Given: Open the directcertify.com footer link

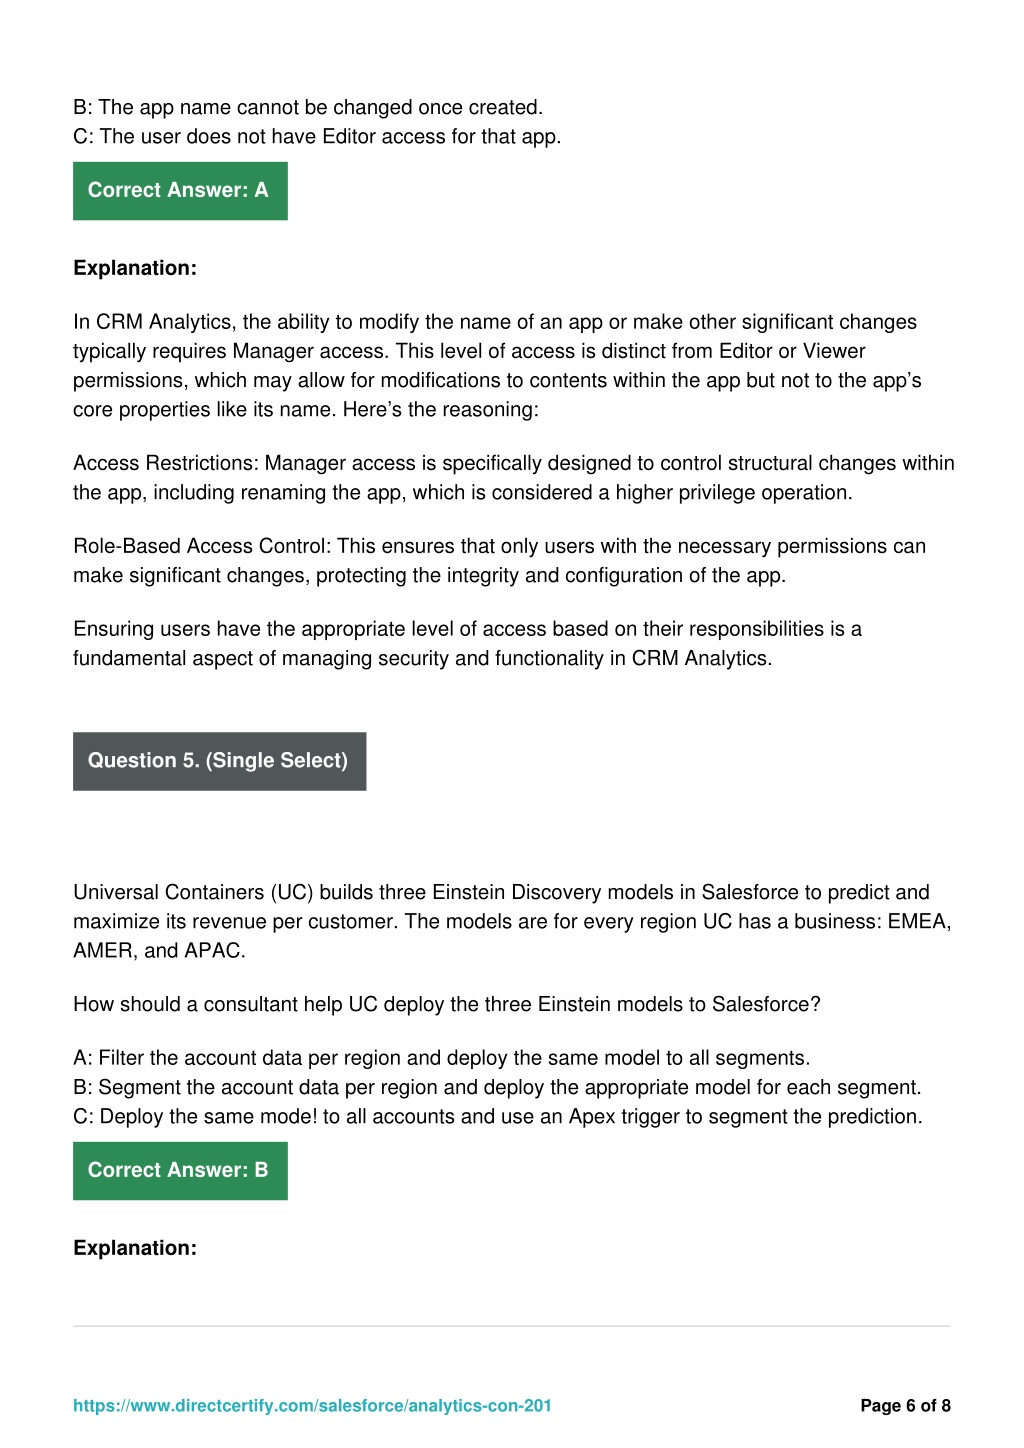Looking at the screenshot, I should tap(312, 1405).
